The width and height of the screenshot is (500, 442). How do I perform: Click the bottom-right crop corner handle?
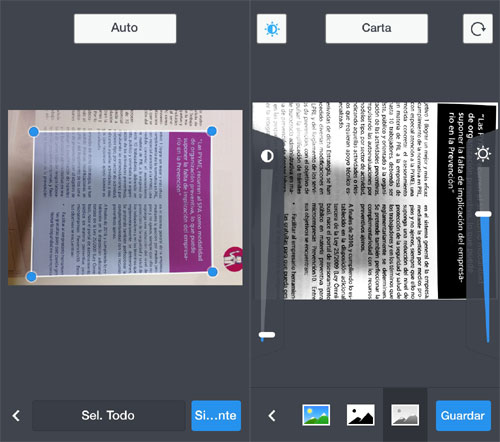click(212, 272)
